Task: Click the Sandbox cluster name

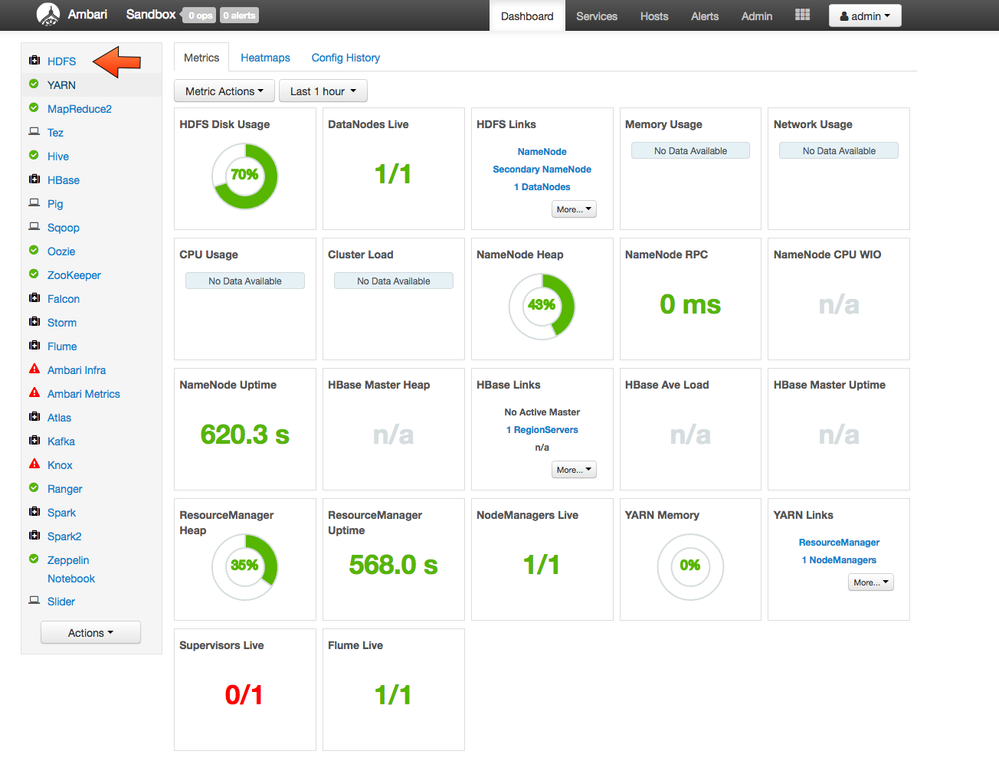Action: click(x=150, y=14)
